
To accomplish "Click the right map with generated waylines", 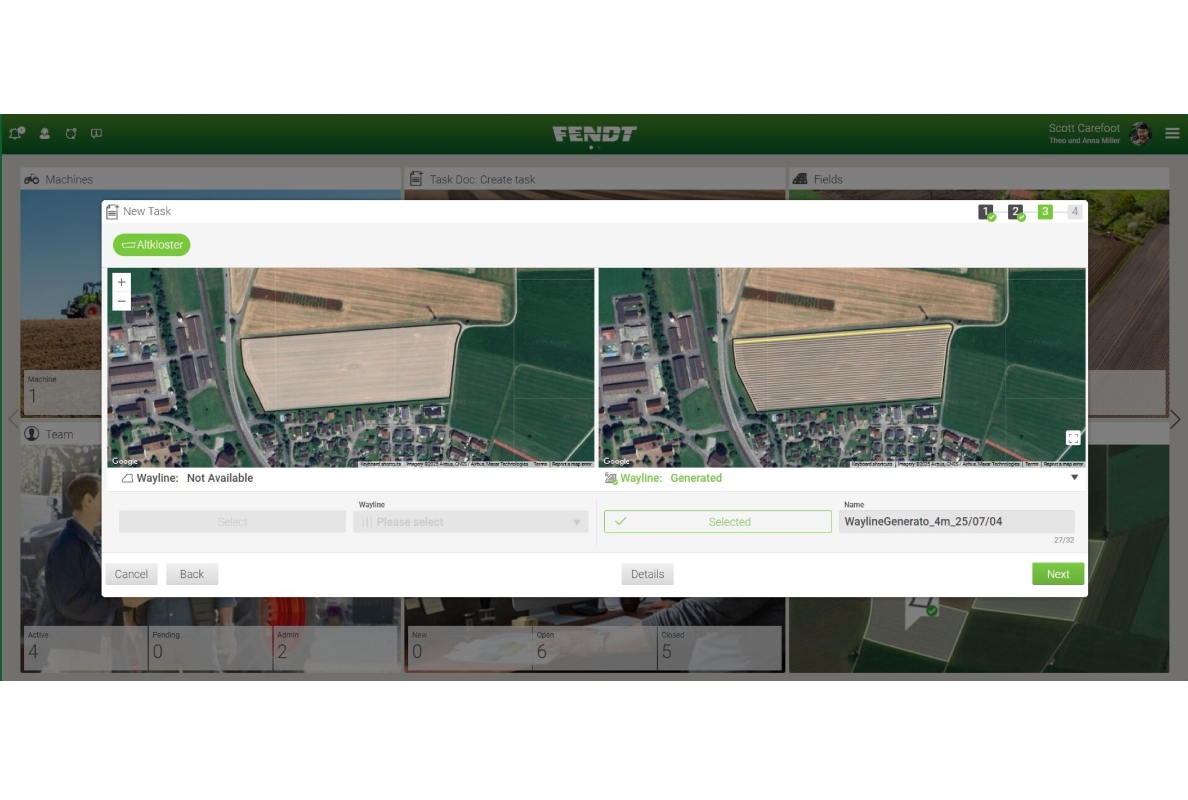I will point(842,367).
